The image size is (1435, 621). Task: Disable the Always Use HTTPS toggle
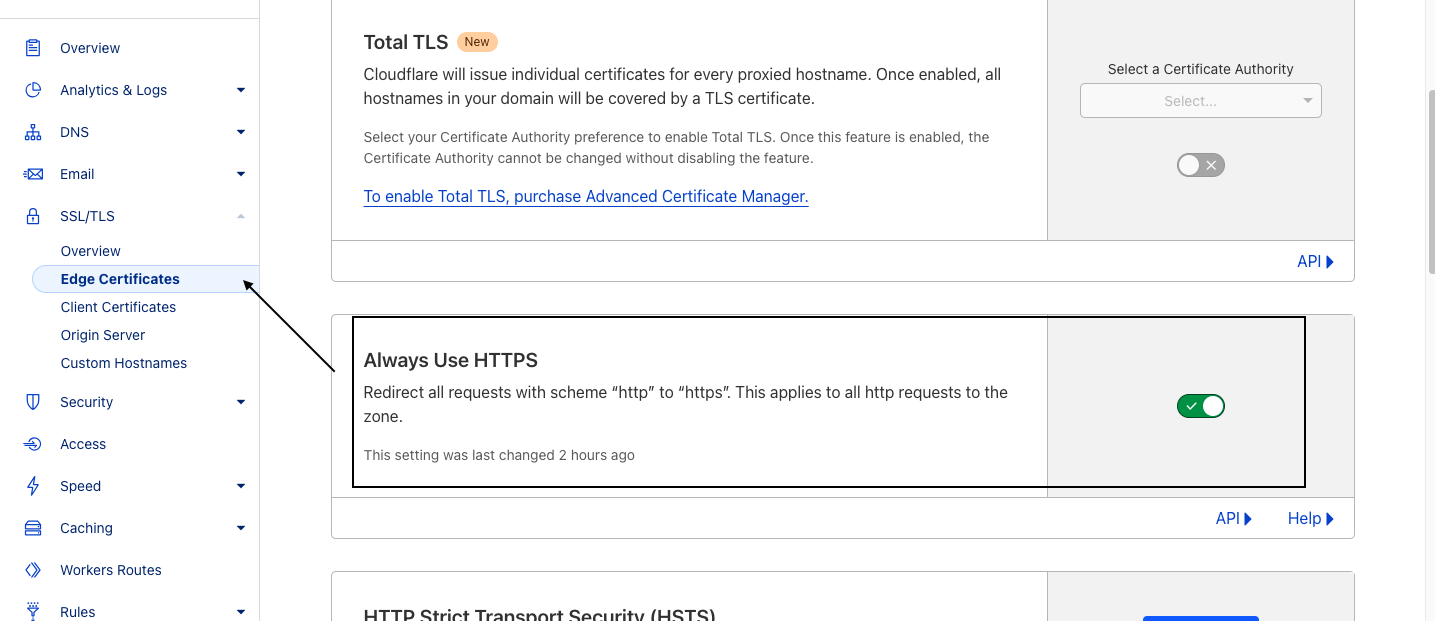(1200, 406)
